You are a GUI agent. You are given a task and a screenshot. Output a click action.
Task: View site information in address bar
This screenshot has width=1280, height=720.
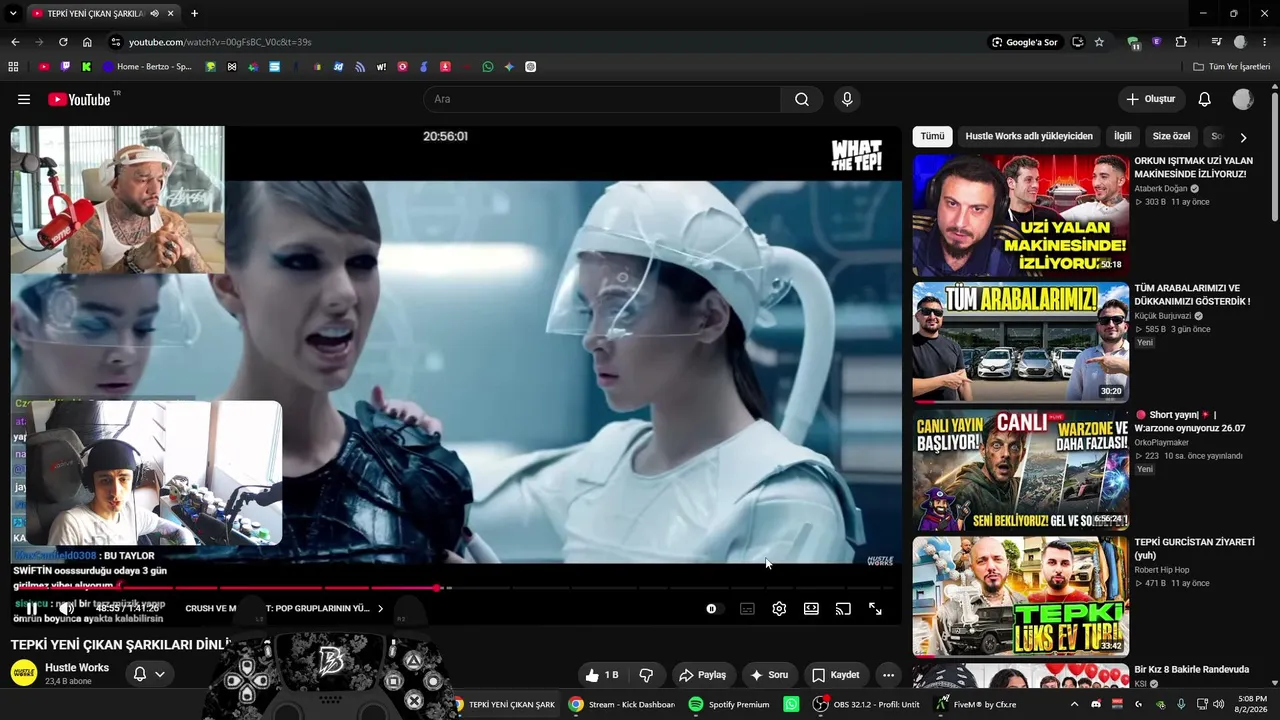click(x=116, y=42)
